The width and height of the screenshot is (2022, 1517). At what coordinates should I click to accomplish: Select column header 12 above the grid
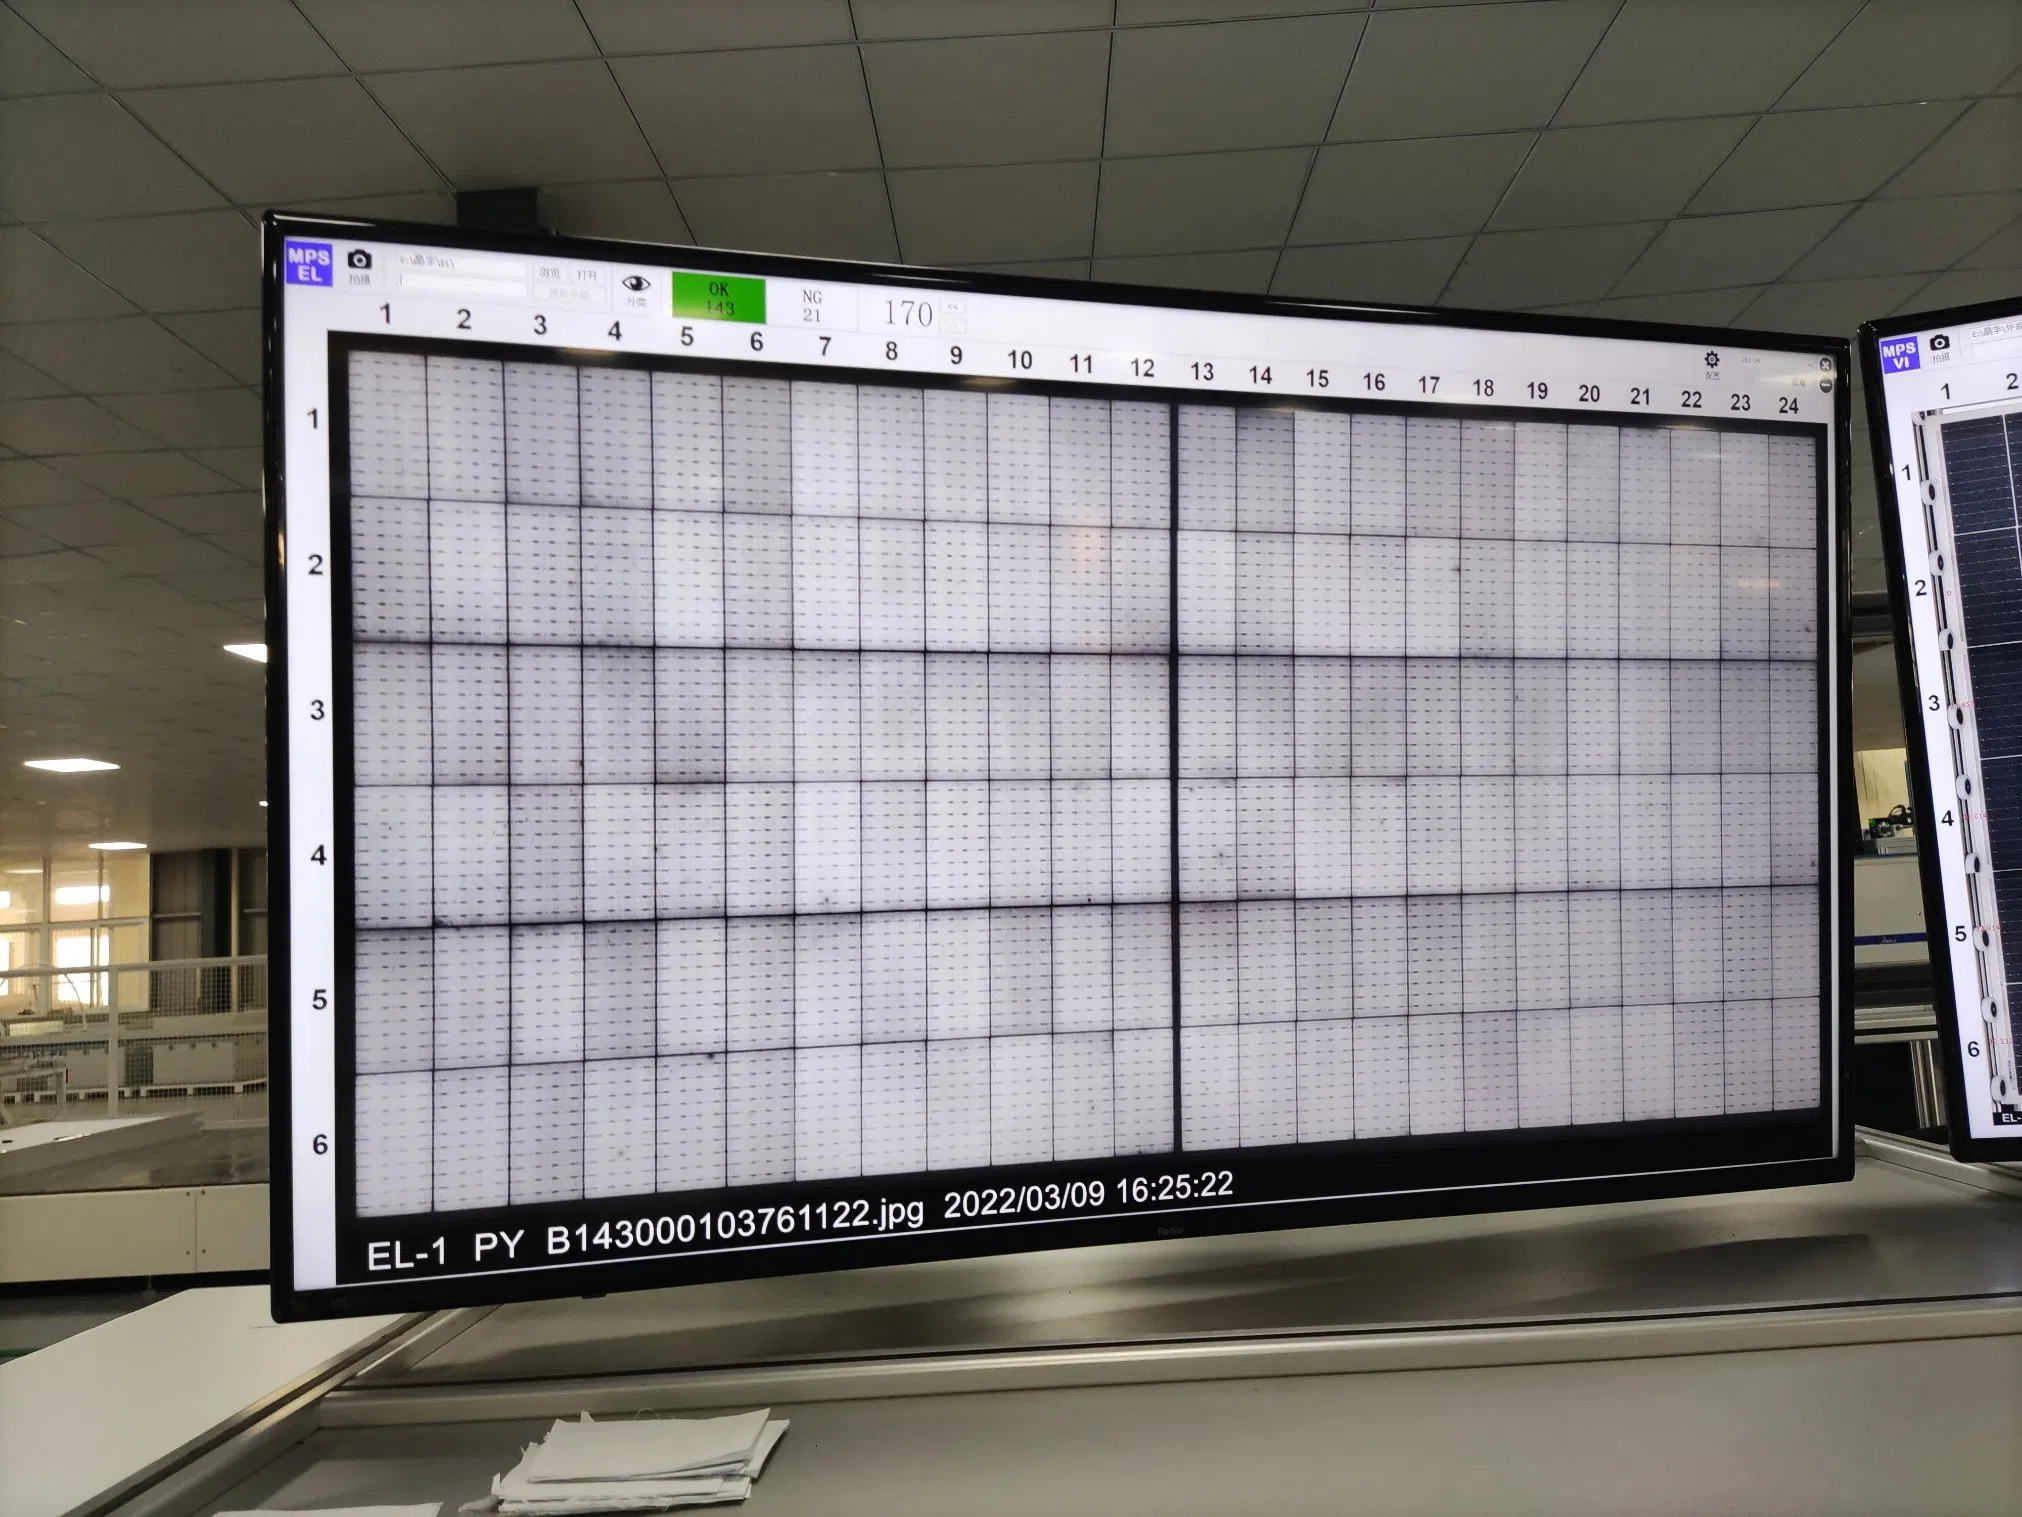pyautogui.click(x=1141, y=368)
